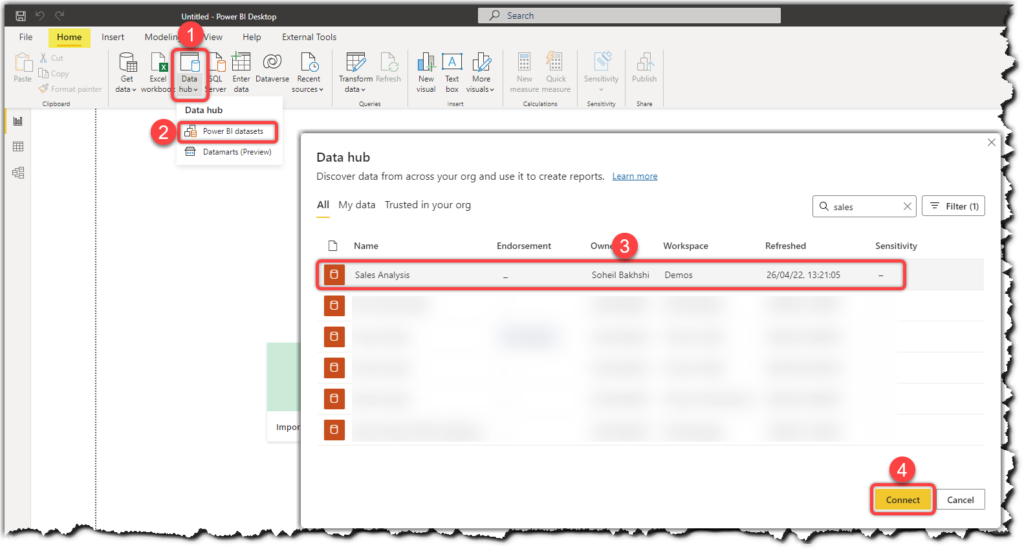Viewport: 1024px width, 549px height.
Task: Click the Redo arrow in title bar
Action: (59, 16)
